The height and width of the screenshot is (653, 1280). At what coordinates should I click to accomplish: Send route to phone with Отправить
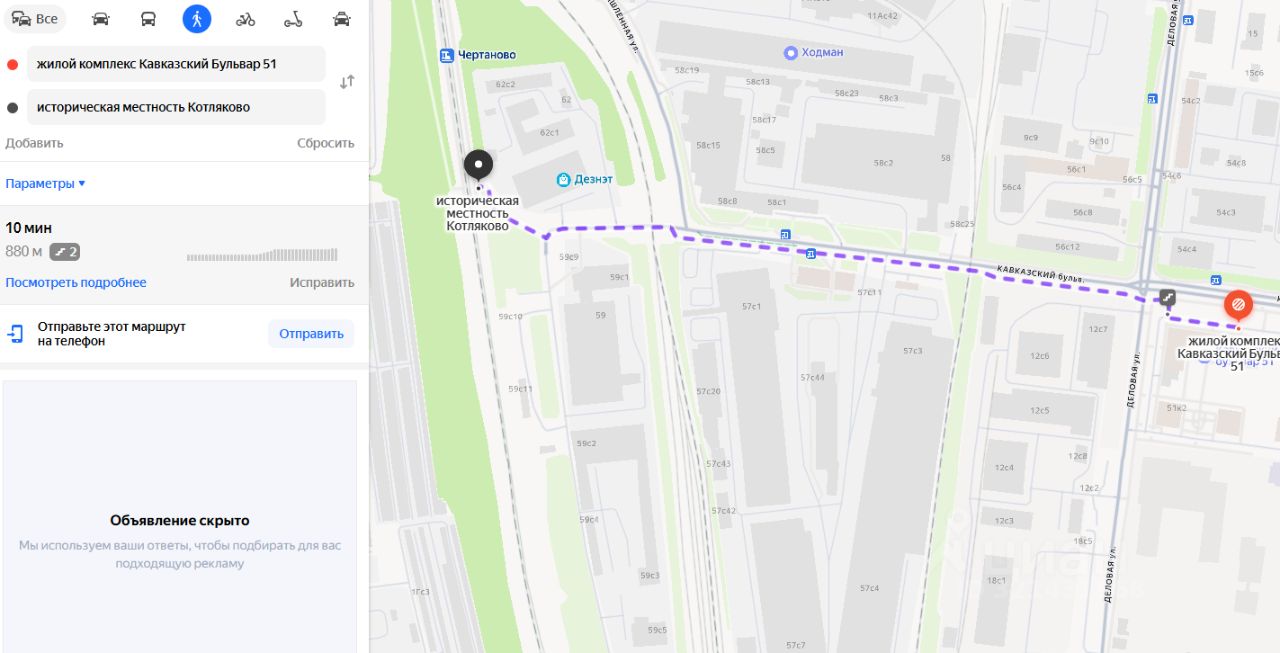point(311,334)
